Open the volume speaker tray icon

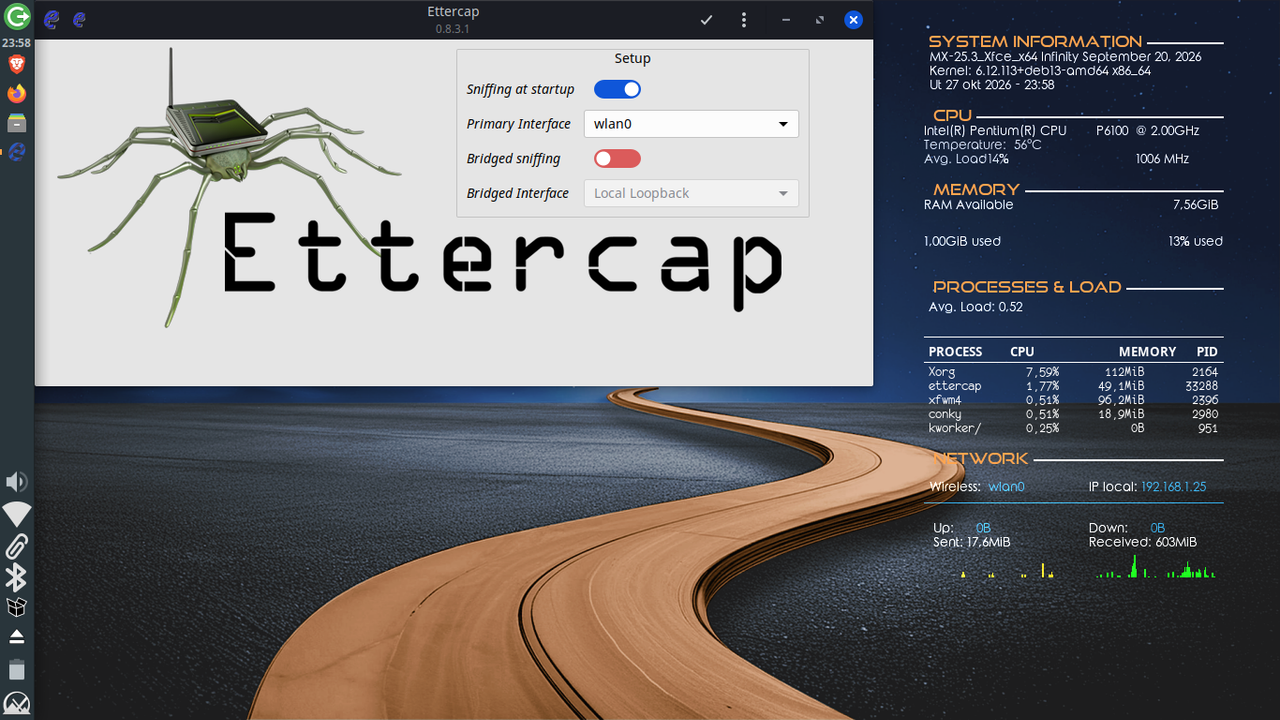pos(16,483)
